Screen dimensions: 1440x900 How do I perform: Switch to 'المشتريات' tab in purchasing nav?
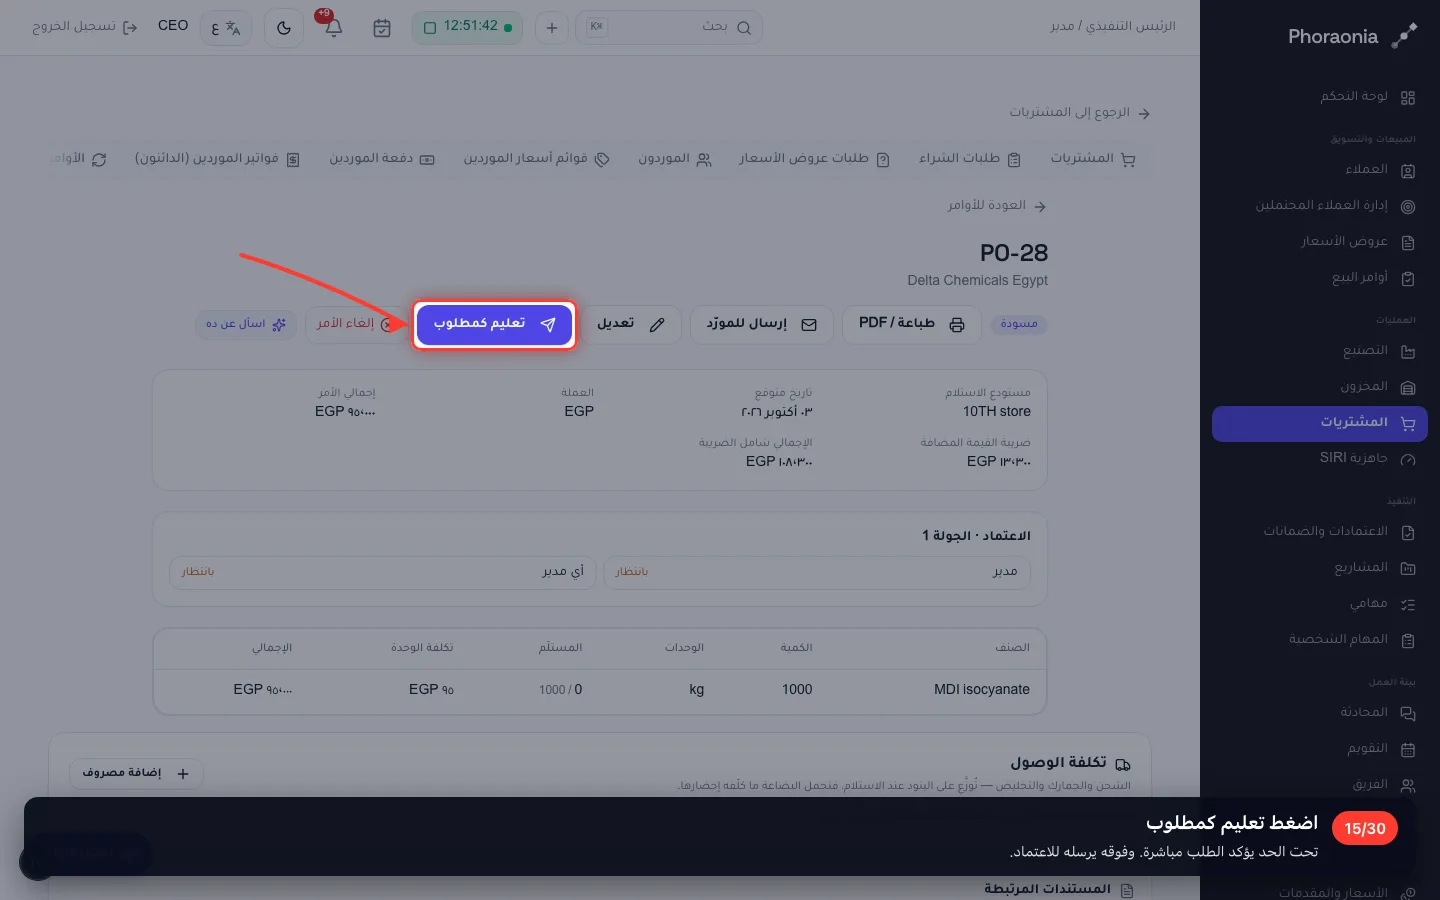point(1092,158)
